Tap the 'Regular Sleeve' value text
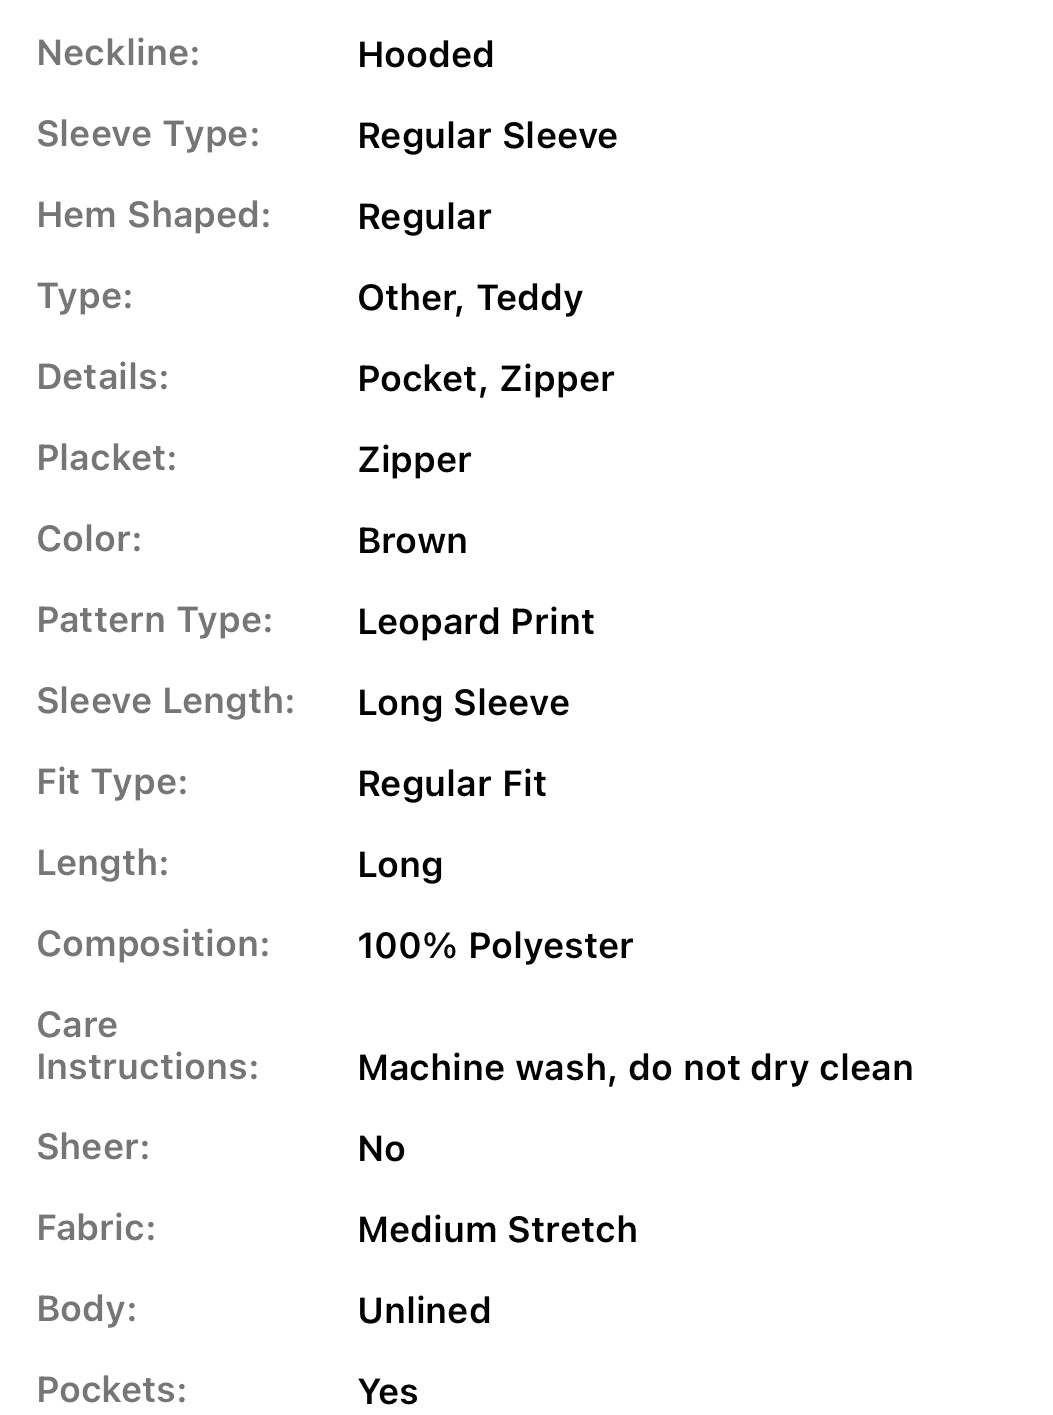 coord(487,136)
